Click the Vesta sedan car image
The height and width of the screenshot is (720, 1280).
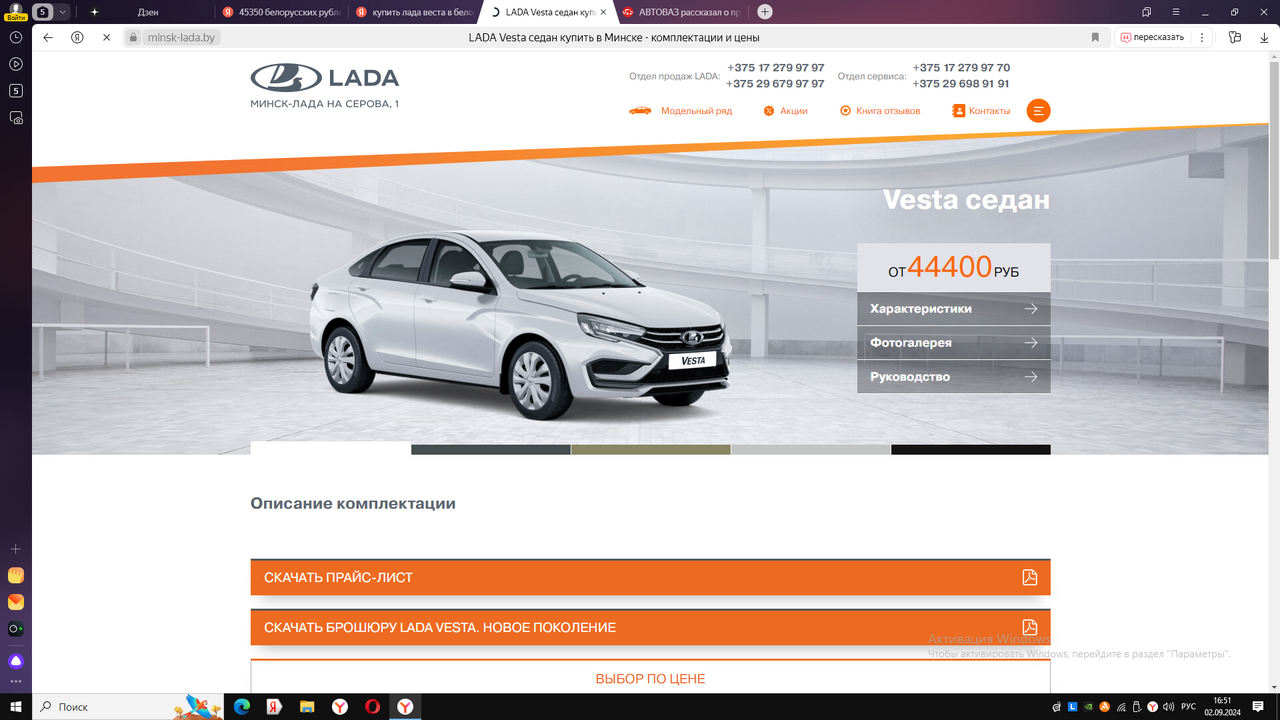(520, 328)
